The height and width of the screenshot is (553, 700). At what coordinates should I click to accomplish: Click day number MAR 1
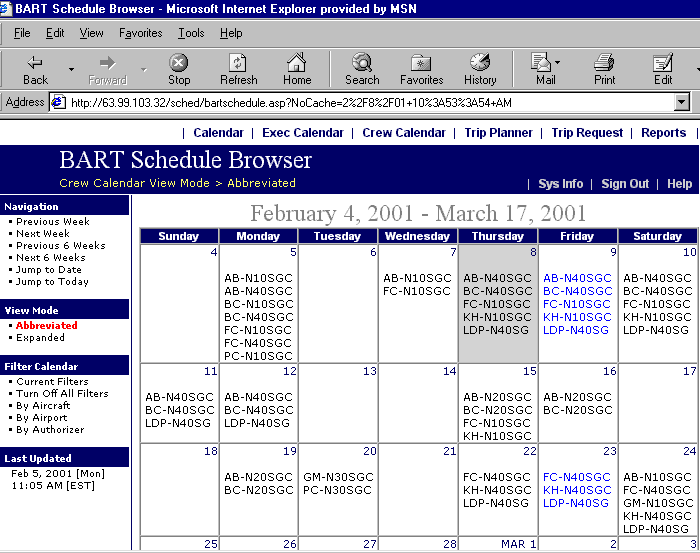(x=518, y=544)
